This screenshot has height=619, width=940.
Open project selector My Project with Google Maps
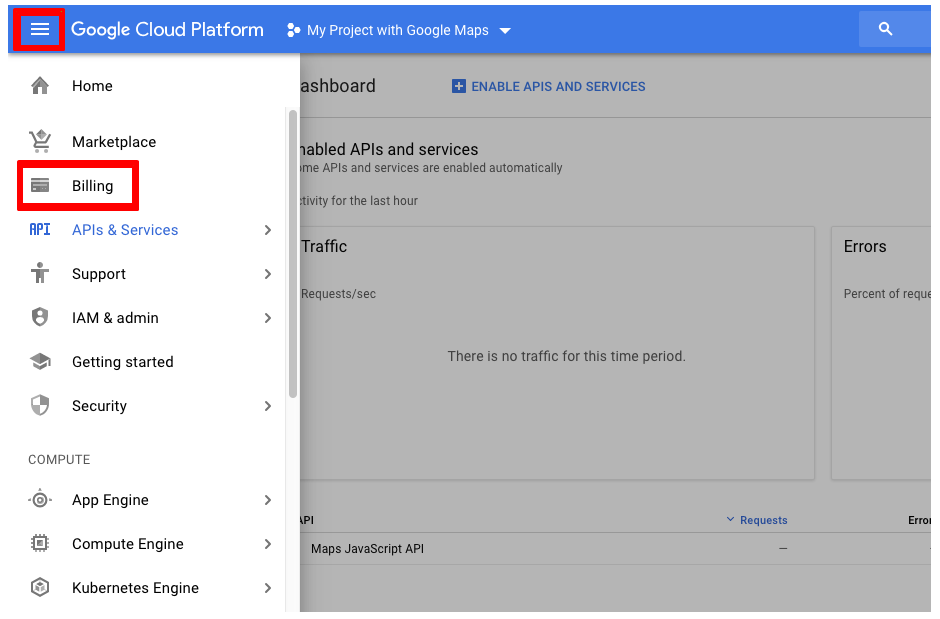click(x=398, y=30)
